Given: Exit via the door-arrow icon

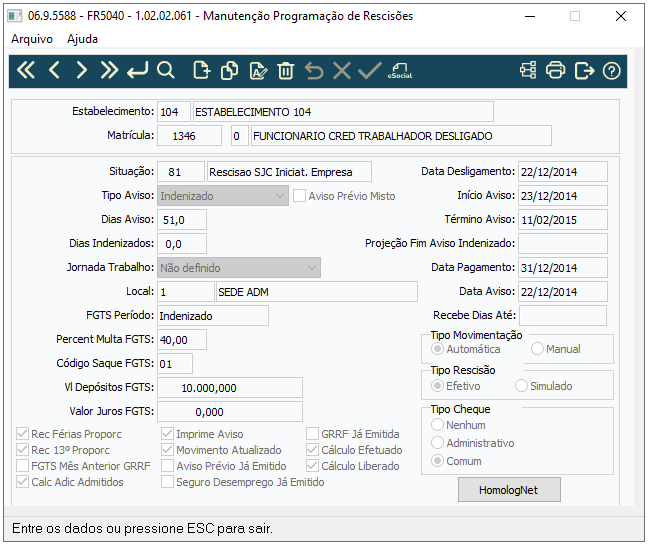Looking at the screenshot, I should click(584, 70).
